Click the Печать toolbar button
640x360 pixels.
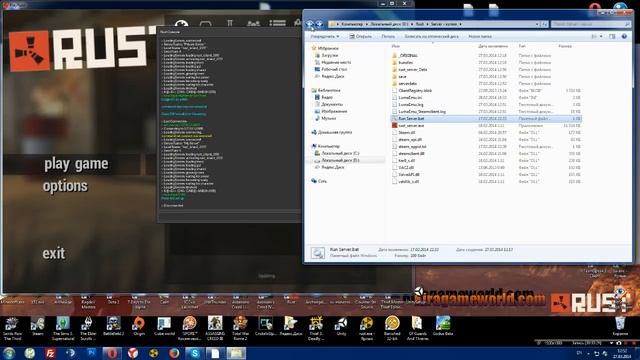pyautogui.click(x=388, y=36)
